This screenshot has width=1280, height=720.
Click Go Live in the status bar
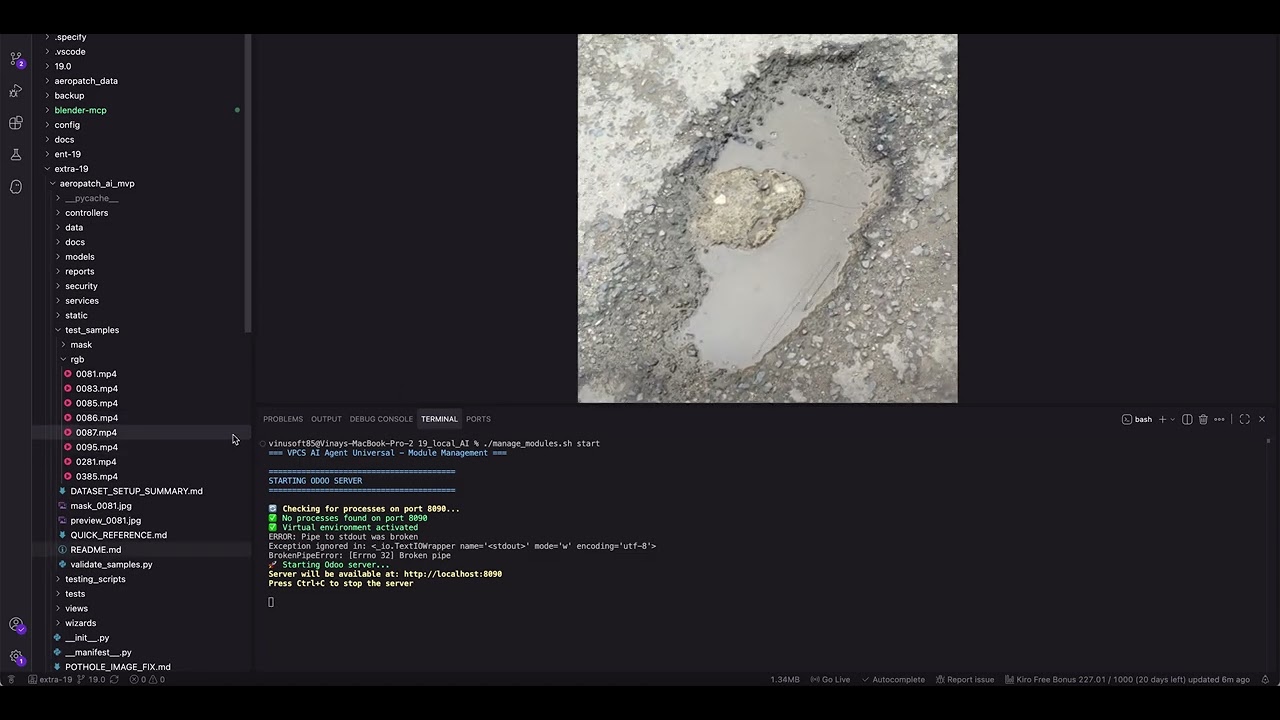pos(829,679)
